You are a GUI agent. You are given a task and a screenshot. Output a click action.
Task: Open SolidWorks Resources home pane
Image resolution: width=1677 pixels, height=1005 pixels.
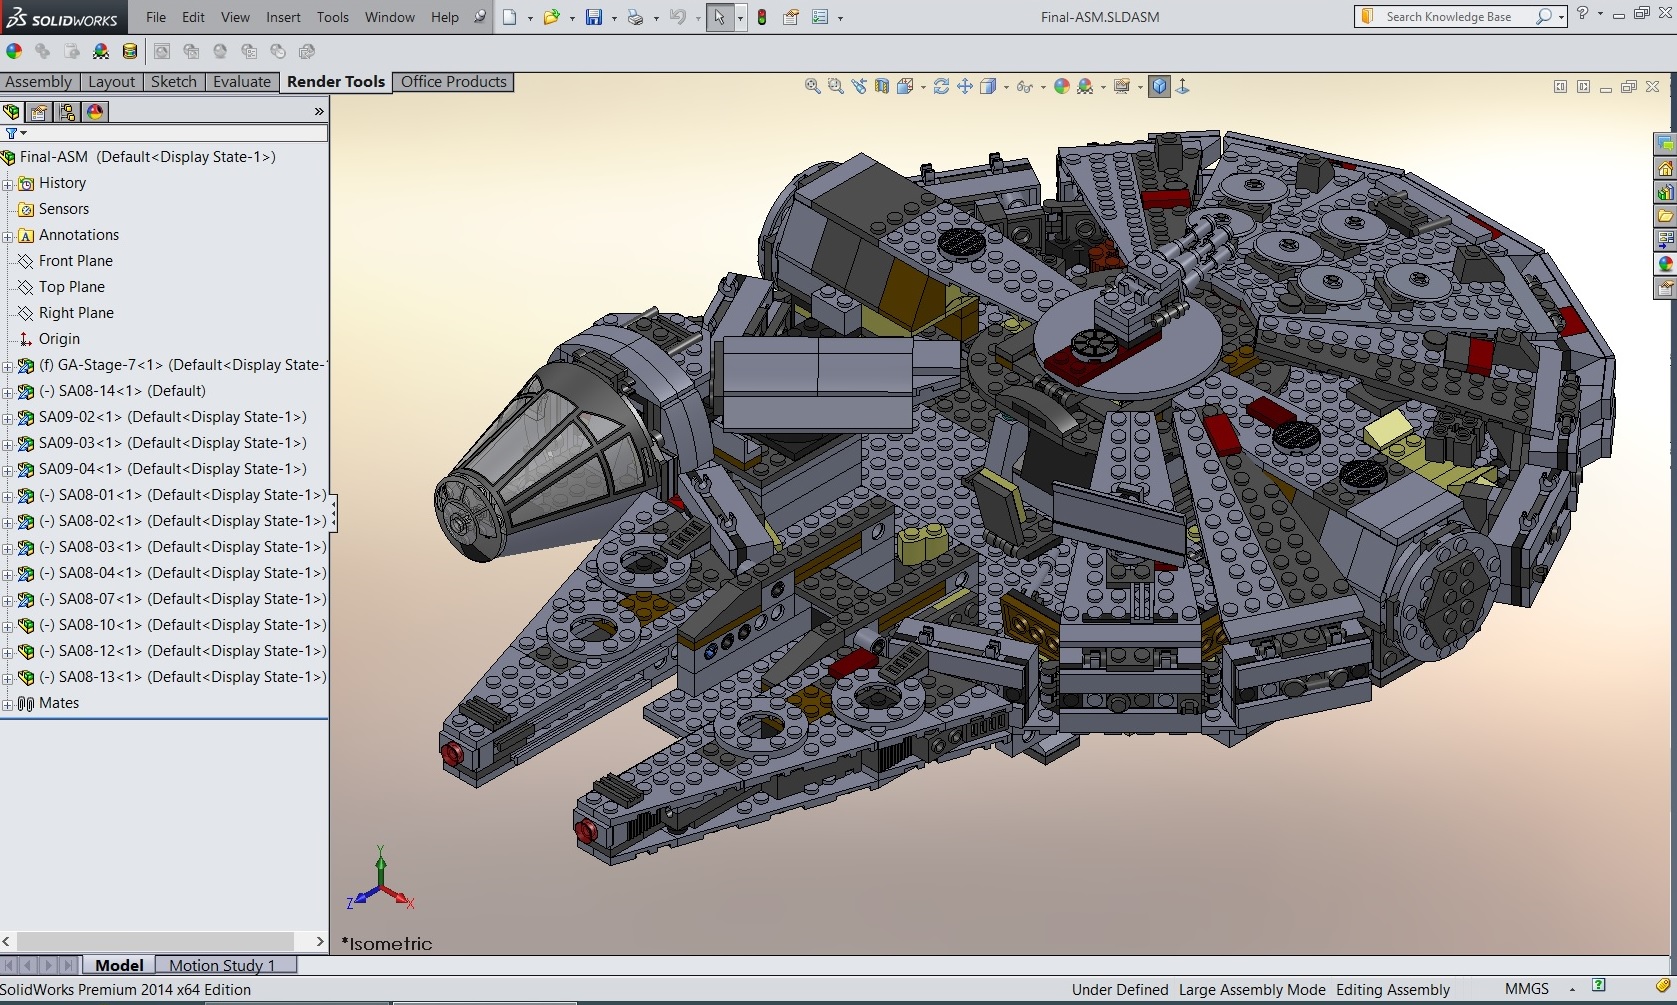point(1665,168)
